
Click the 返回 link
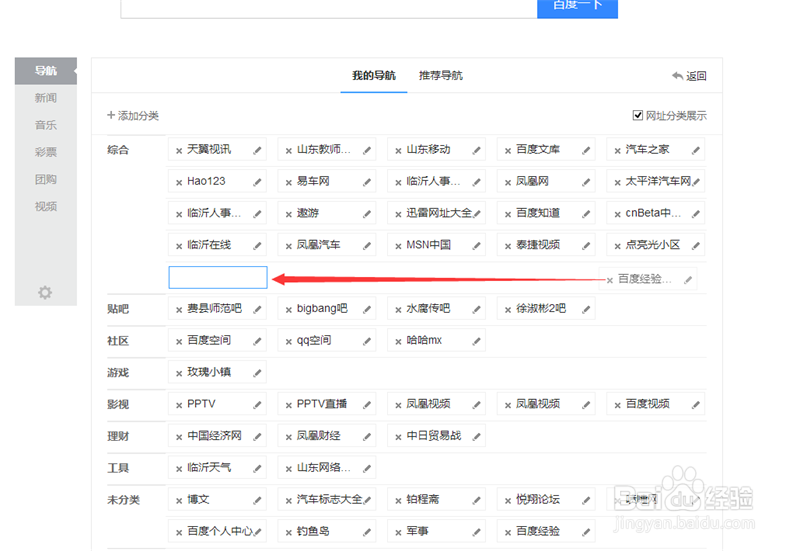[690, 76]
